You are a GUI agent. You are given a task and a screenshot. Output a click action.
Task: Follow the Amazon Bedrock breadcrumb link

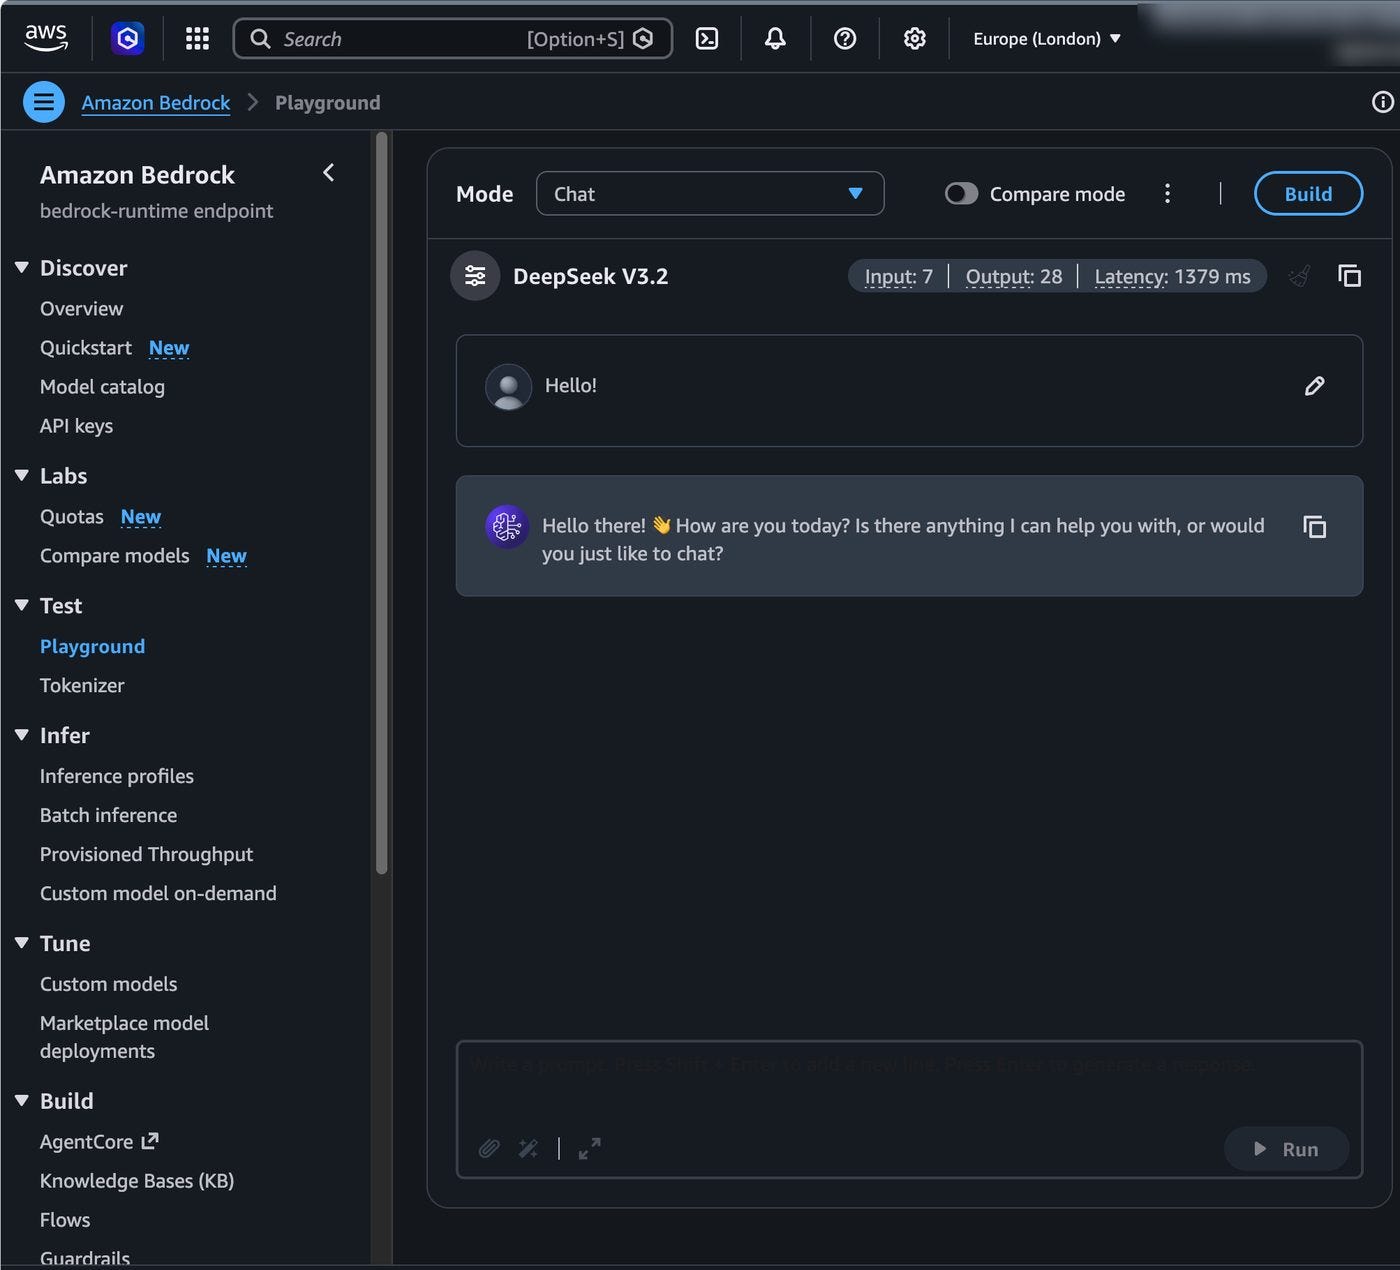click(155, 103)
